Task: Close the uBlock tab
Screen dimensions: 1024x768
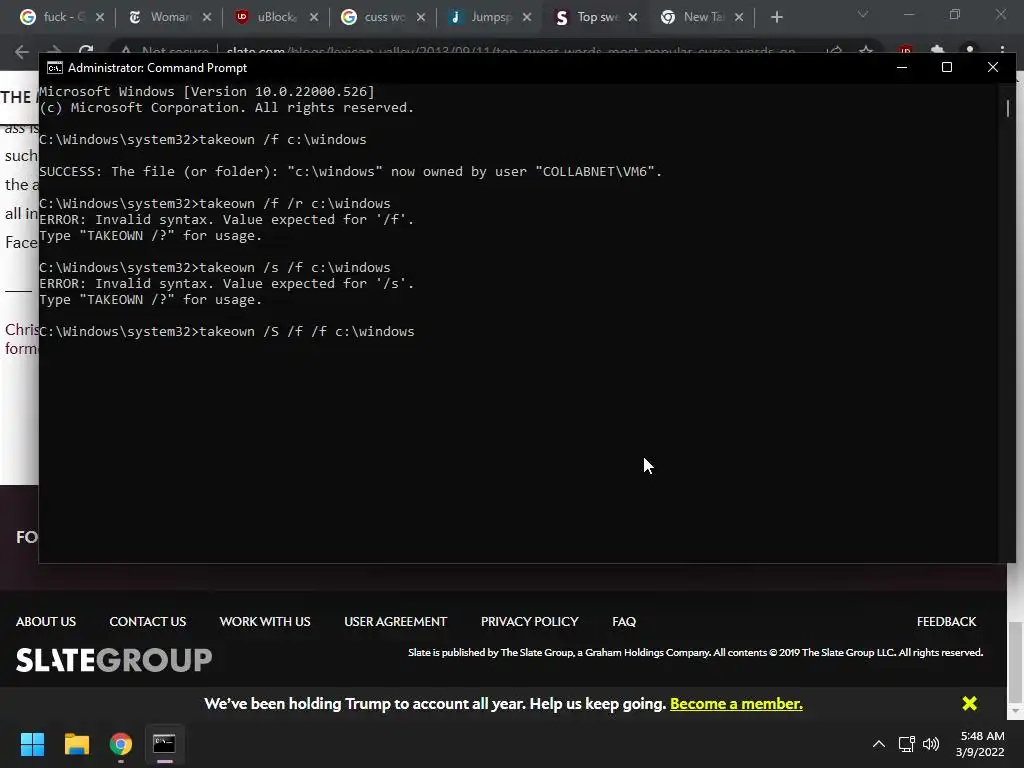Action: pos(314,18)
